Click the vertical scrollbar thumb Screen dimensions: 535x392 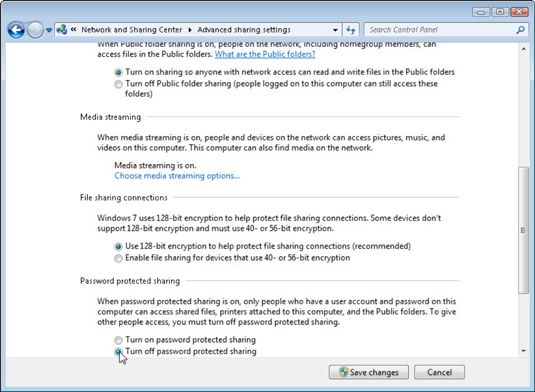coord(523,230)
